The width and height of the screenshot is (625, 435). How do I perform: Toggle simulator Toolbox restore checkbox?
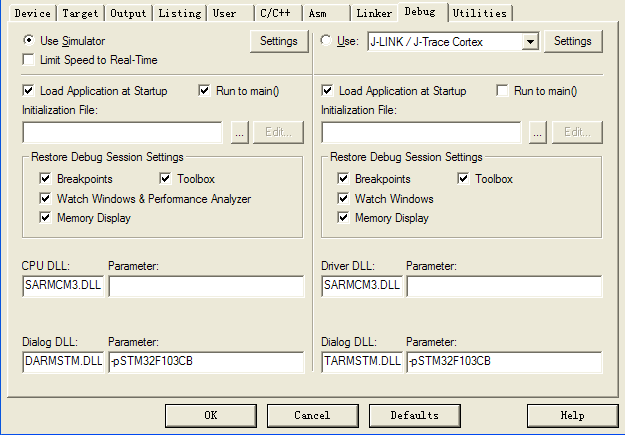click(165, 178)
